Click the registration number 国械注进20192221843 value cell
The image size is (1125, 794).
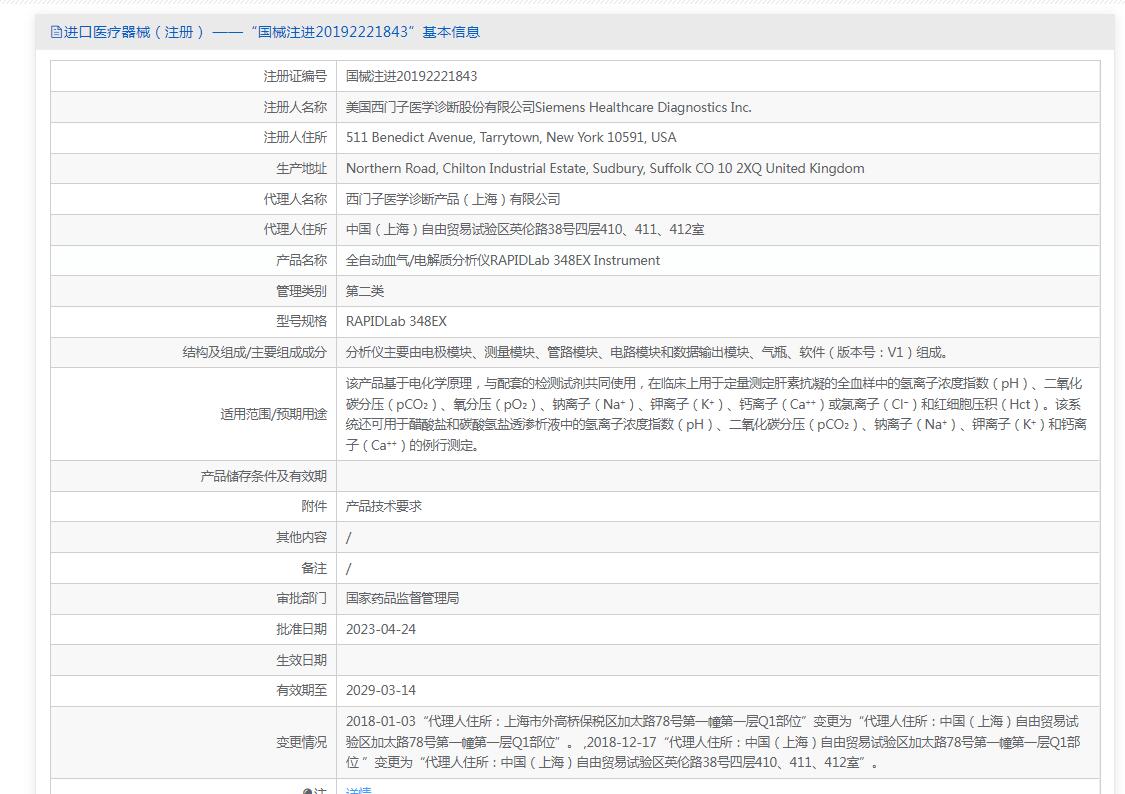tap(411, 76)
